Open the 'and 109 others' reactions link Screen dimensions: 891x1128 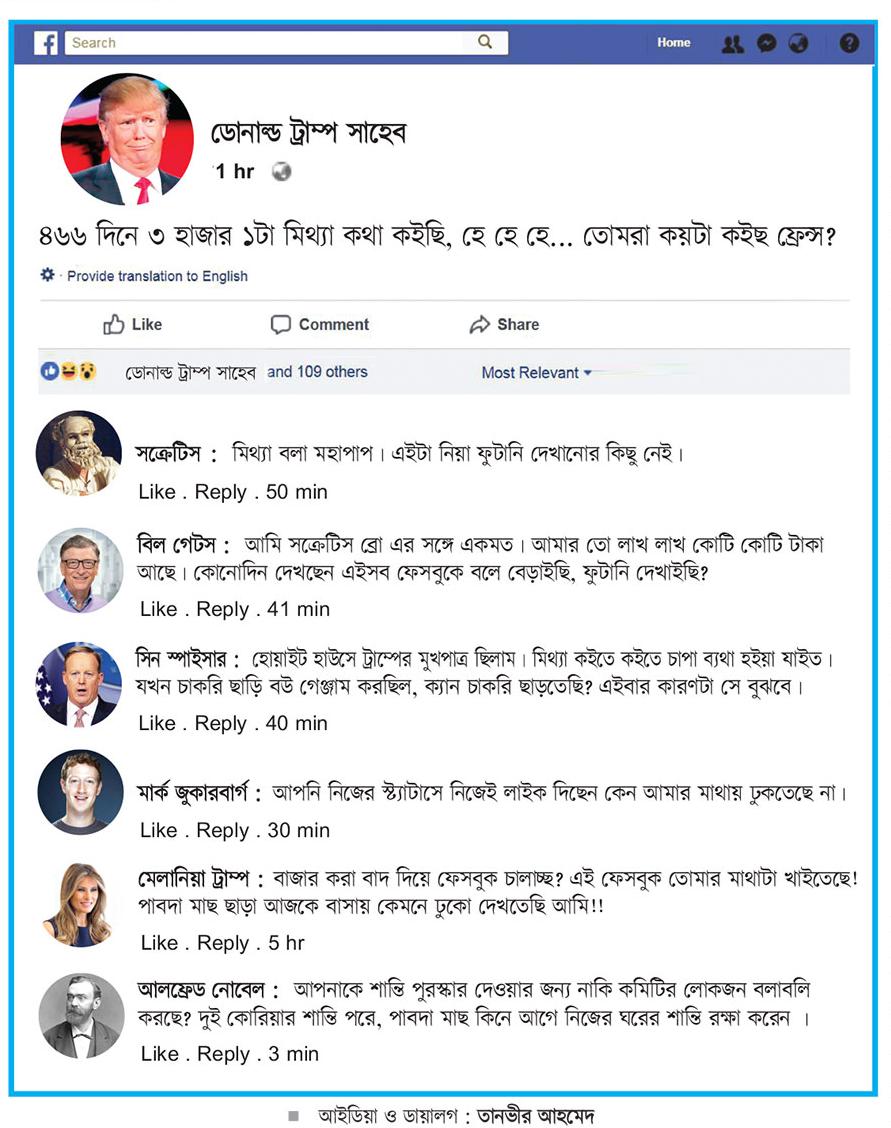tap(317, 372)
